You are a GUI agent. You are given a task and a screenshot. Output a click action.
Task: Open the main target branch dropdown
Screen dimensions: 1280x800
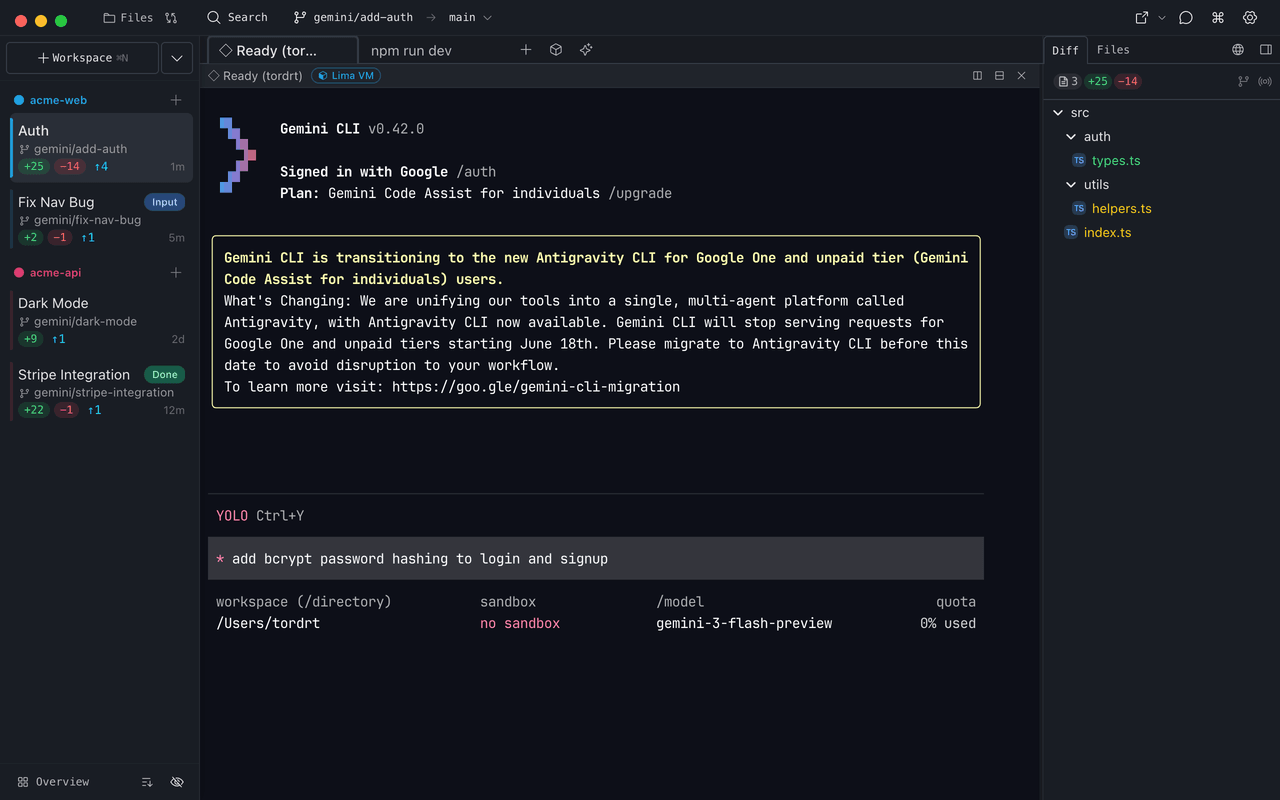[x=470, y=18]
